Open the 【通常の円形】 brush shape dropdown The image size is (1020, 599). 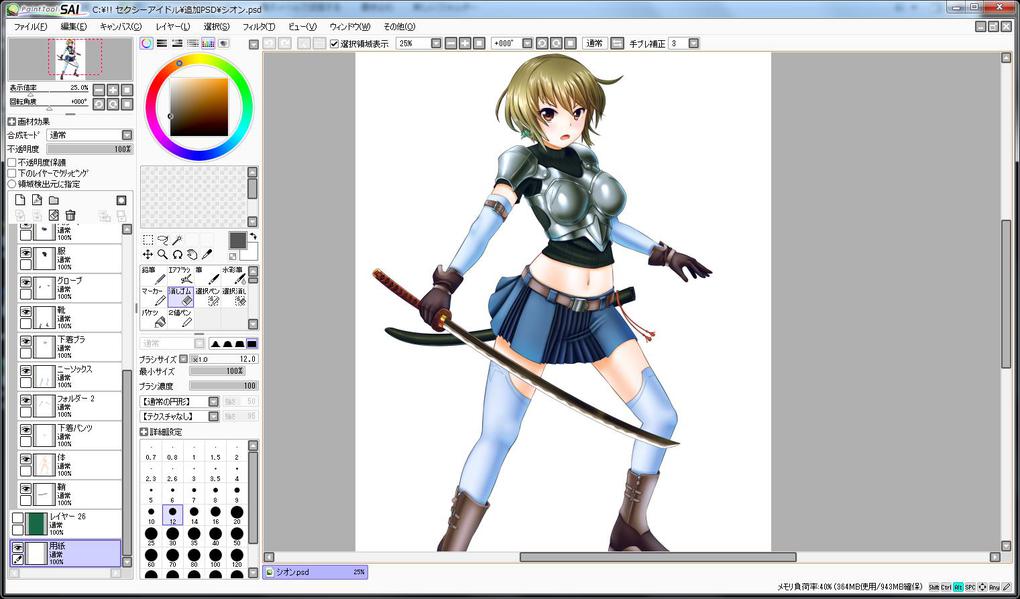213,402
